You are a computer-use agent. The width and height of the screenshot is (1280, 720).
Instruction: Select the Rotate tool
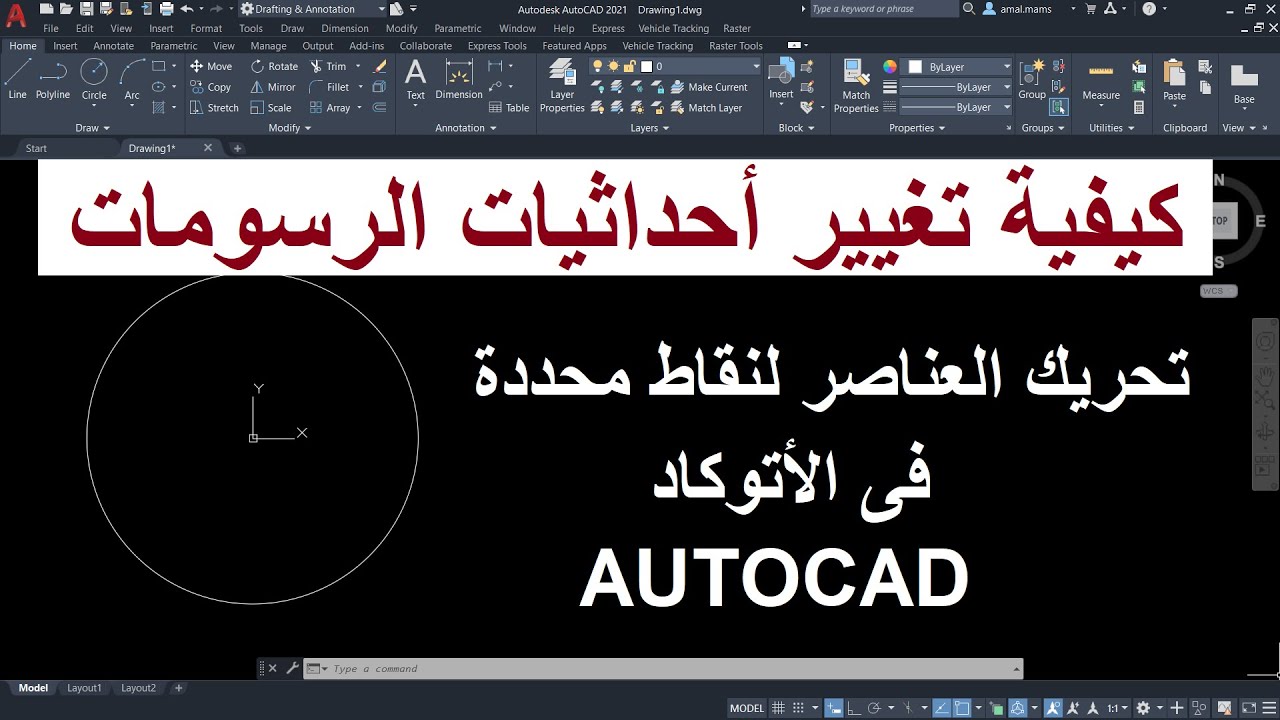click(274, 66)
